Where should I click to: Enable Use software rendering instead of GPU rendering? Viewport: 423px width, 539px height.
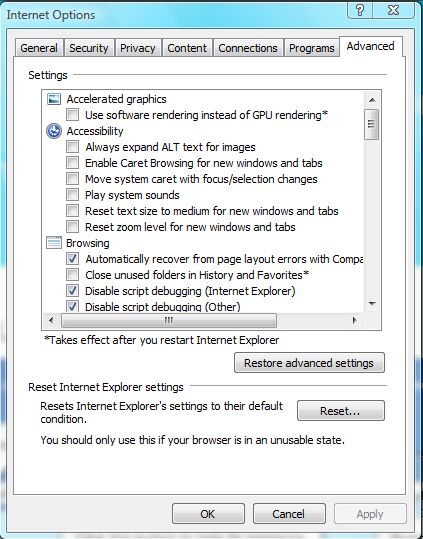[x=73, y=115]
